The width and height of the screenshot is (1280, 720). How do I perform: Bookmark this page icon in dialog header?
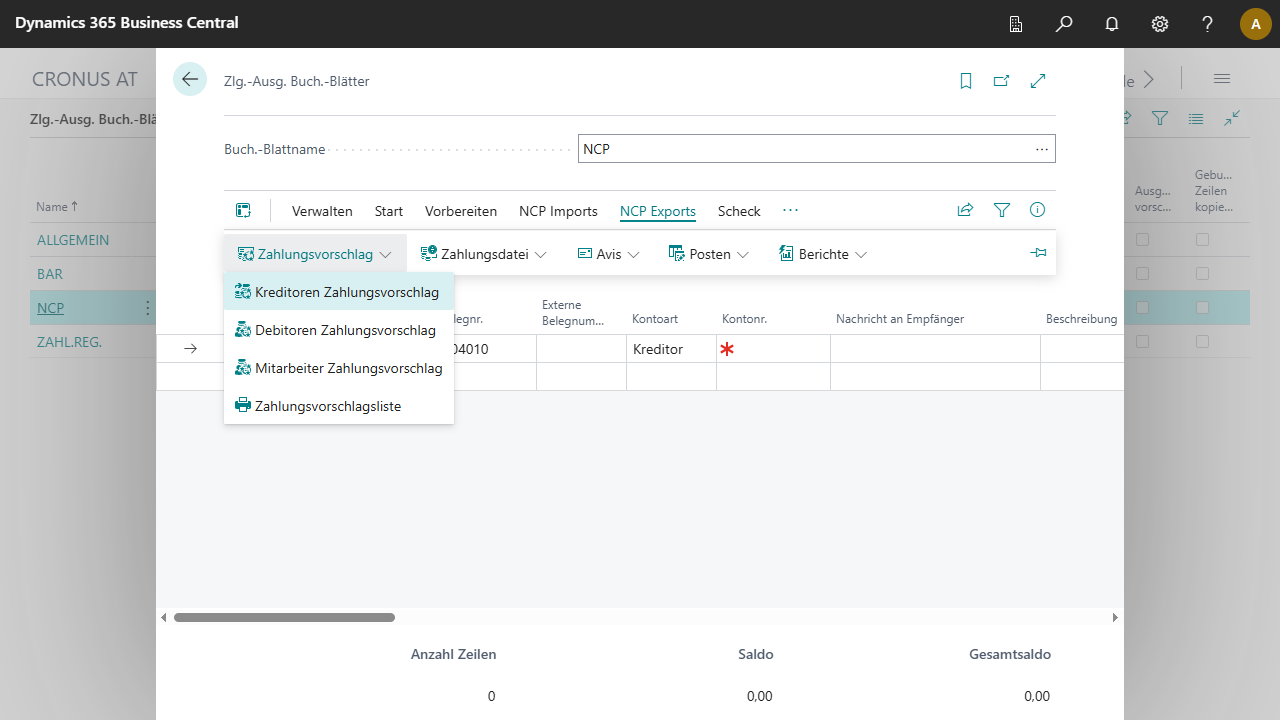966,81
